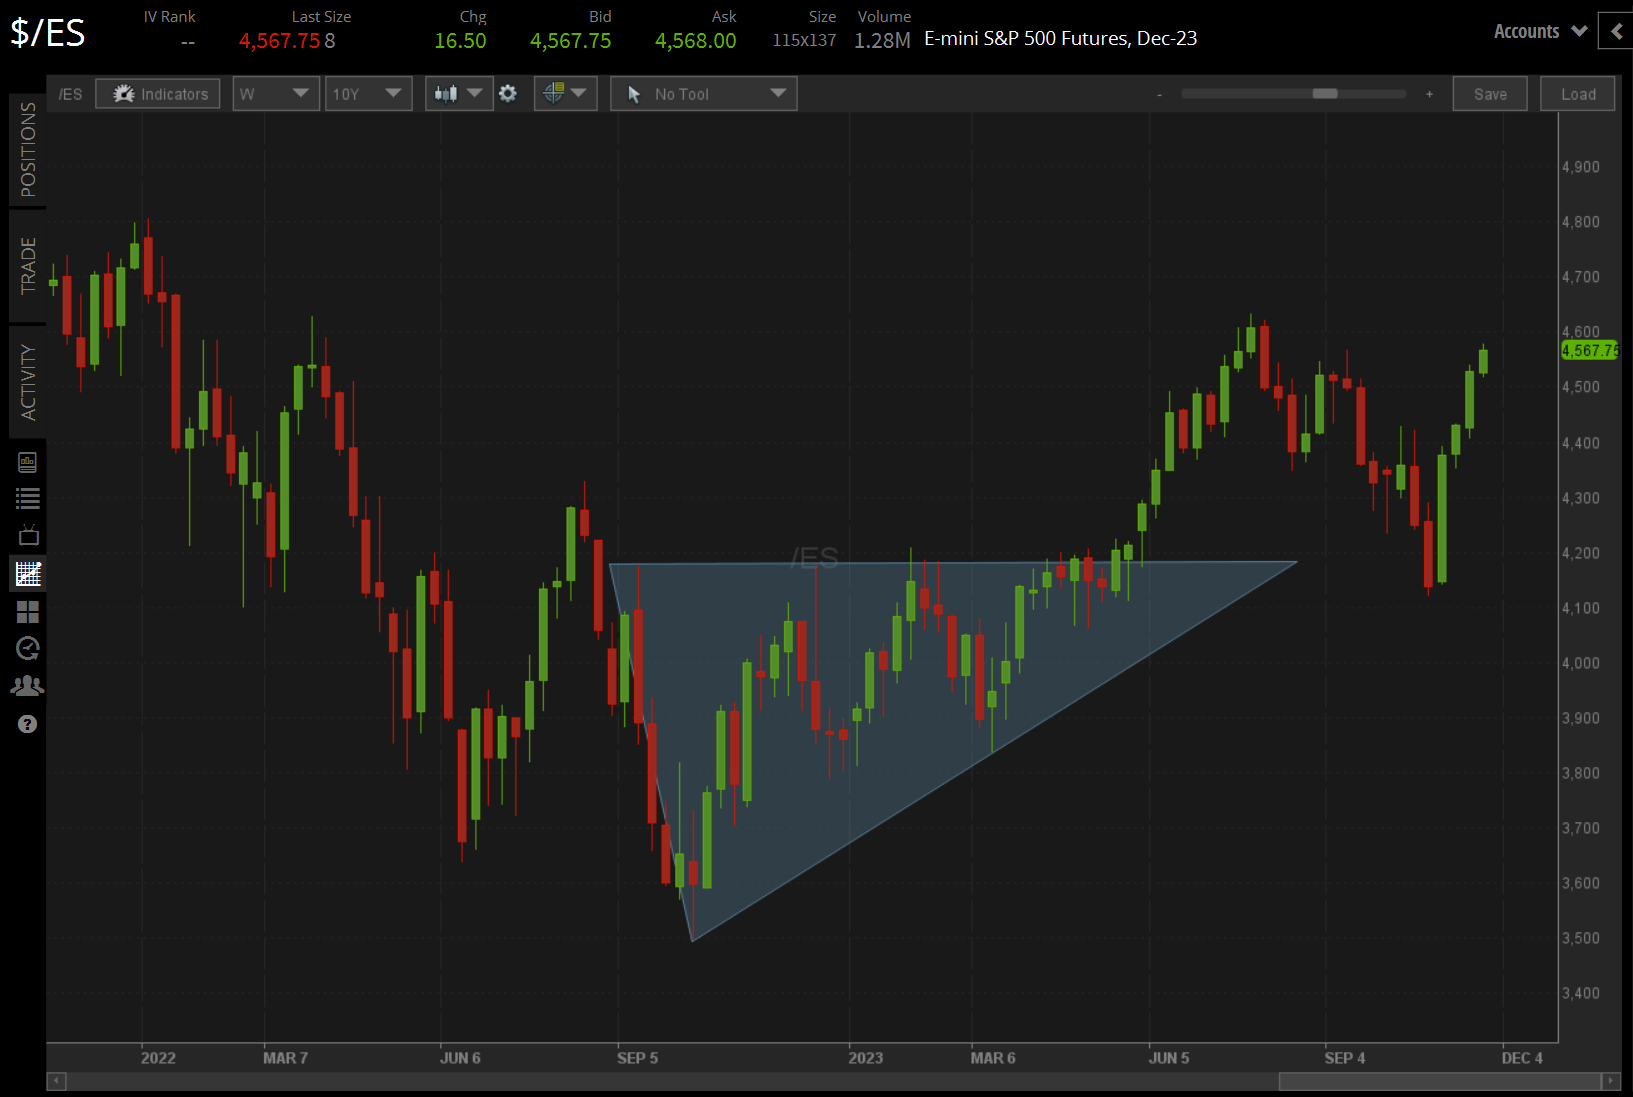Click the TV icon in the sidebar
This screenshot has height=1097, width=1633.
(27, 535)
